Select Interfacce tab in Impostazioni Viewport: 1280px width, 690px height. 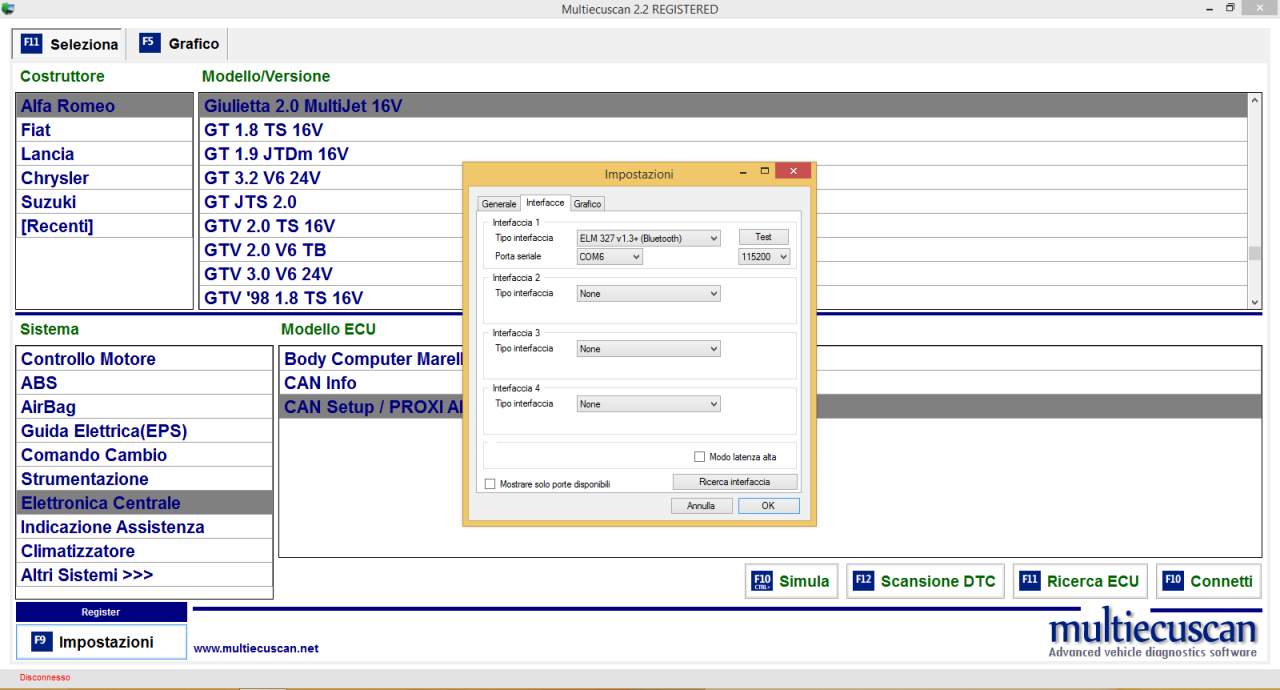(x=545, y=203)
